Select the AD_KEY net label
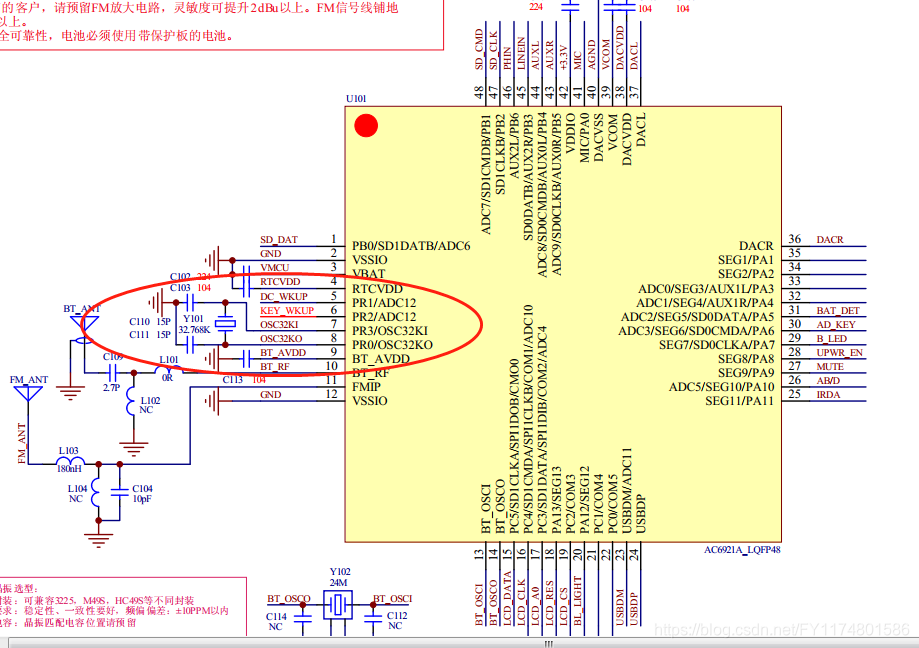The image size is (919, 648). [x=836, y=325]
